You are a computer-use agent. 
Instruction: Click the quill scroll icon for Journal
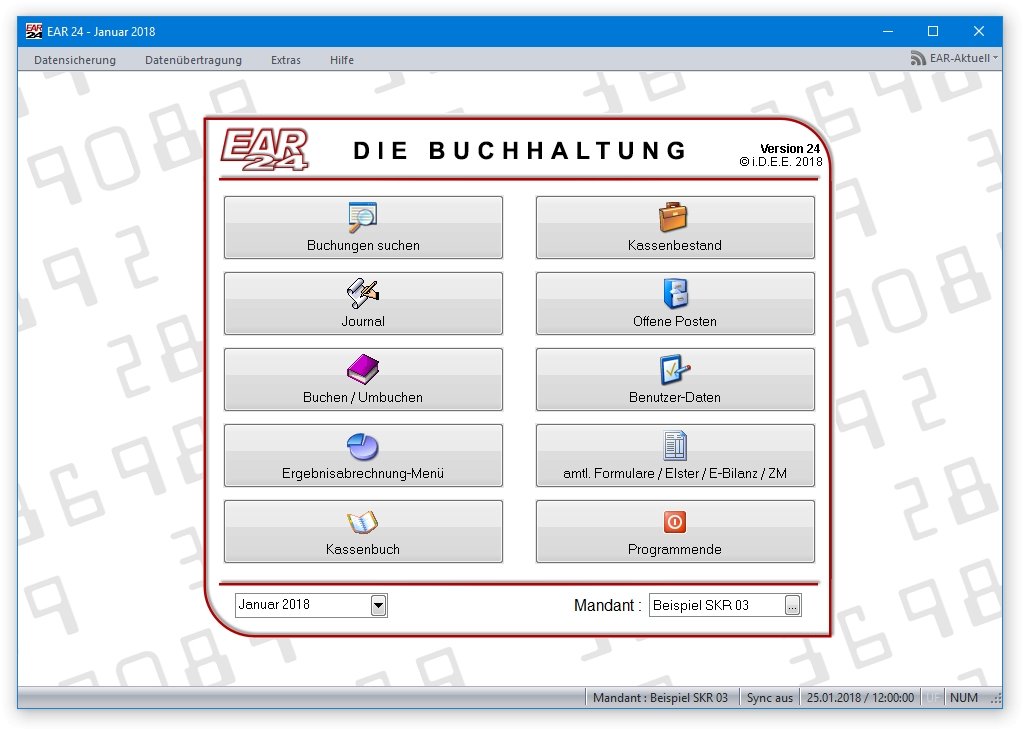pyautogui.click(x=363, y=294)
